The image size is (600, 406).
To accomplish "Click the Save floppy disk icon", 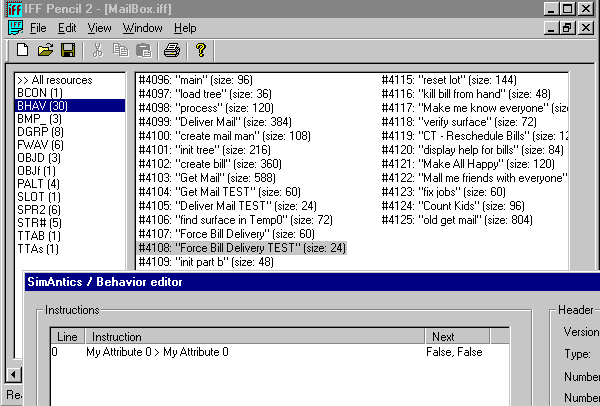I will point(68,49).
